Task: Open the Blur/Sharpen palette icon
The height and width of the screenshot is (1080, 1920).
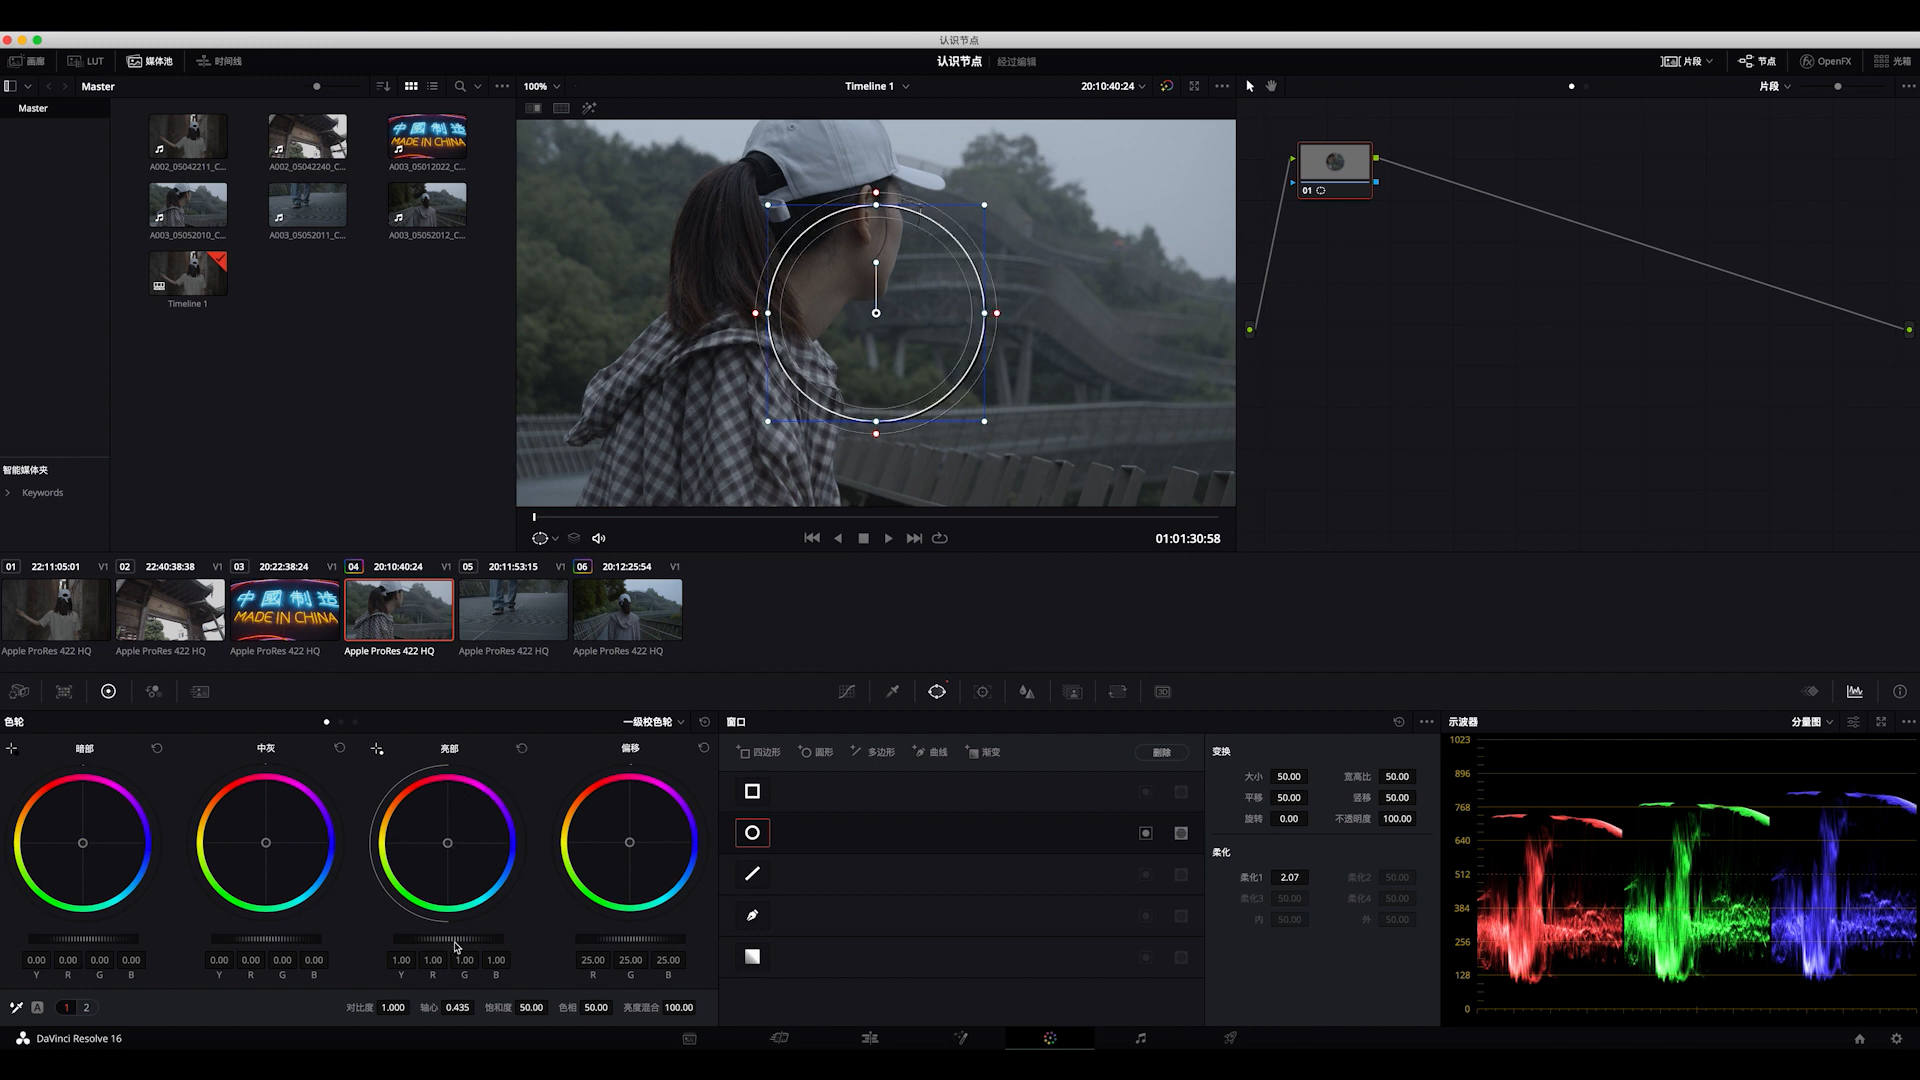Action: coord(1027,692)
